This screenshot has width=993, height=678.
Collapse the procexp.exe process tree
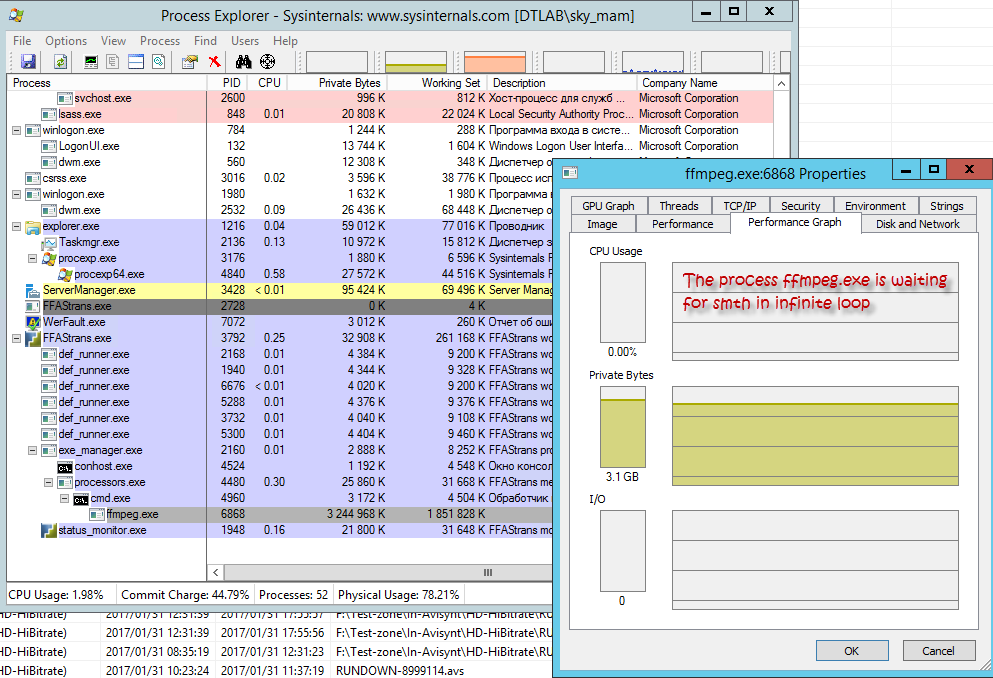pyautogui.click(x=32, y=258)
